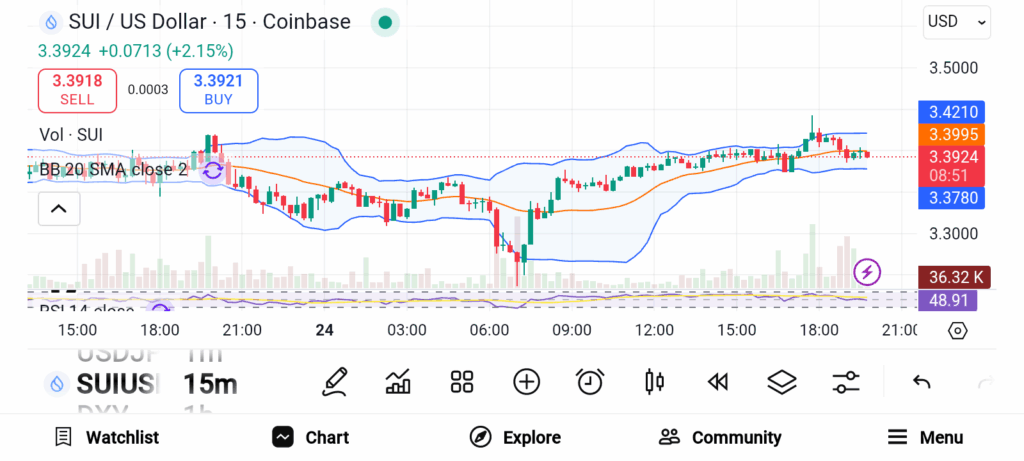This screenshot has height=461, width=1024.
Task: Open the indicators chart icon
Action: (x=398, y=381)
